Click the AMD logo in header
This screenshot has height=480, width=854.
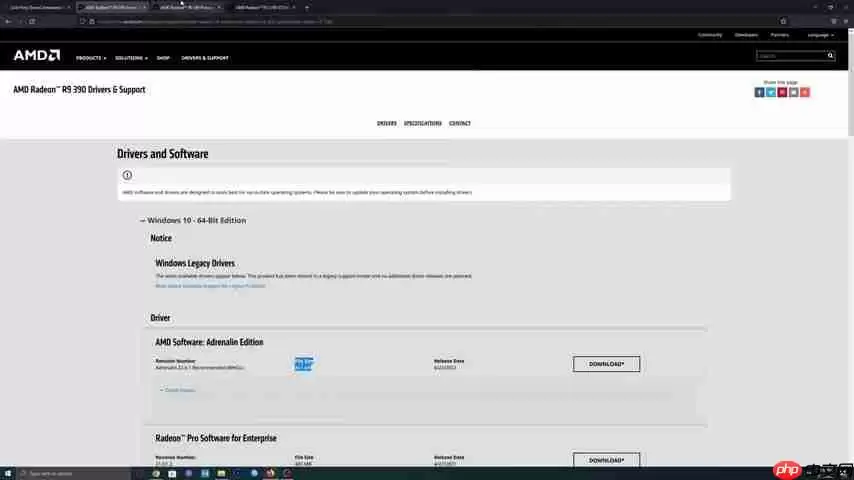tap(36, 56)
